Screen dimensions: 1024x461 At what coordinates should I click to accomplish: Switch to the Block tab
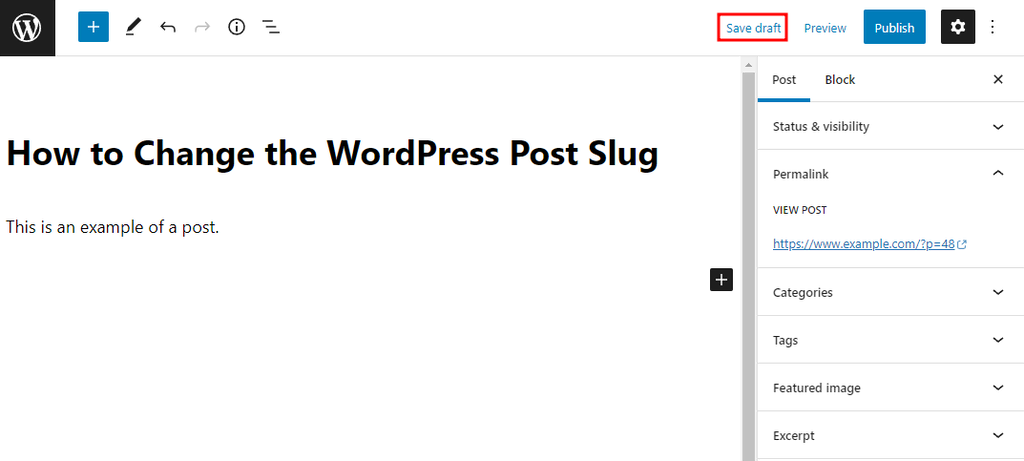tap(840, 80)
